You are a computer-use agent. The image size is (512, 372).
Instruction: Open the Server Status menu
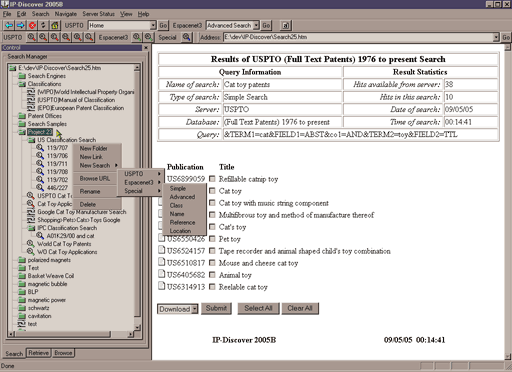pyautogui.click(x=98, y=14)
